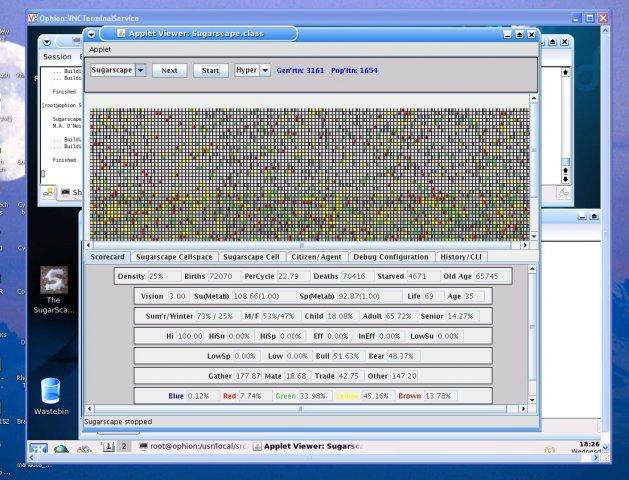629x480 pixels.
Task: Open the Wastebin desktop icon
Action: 51,395
